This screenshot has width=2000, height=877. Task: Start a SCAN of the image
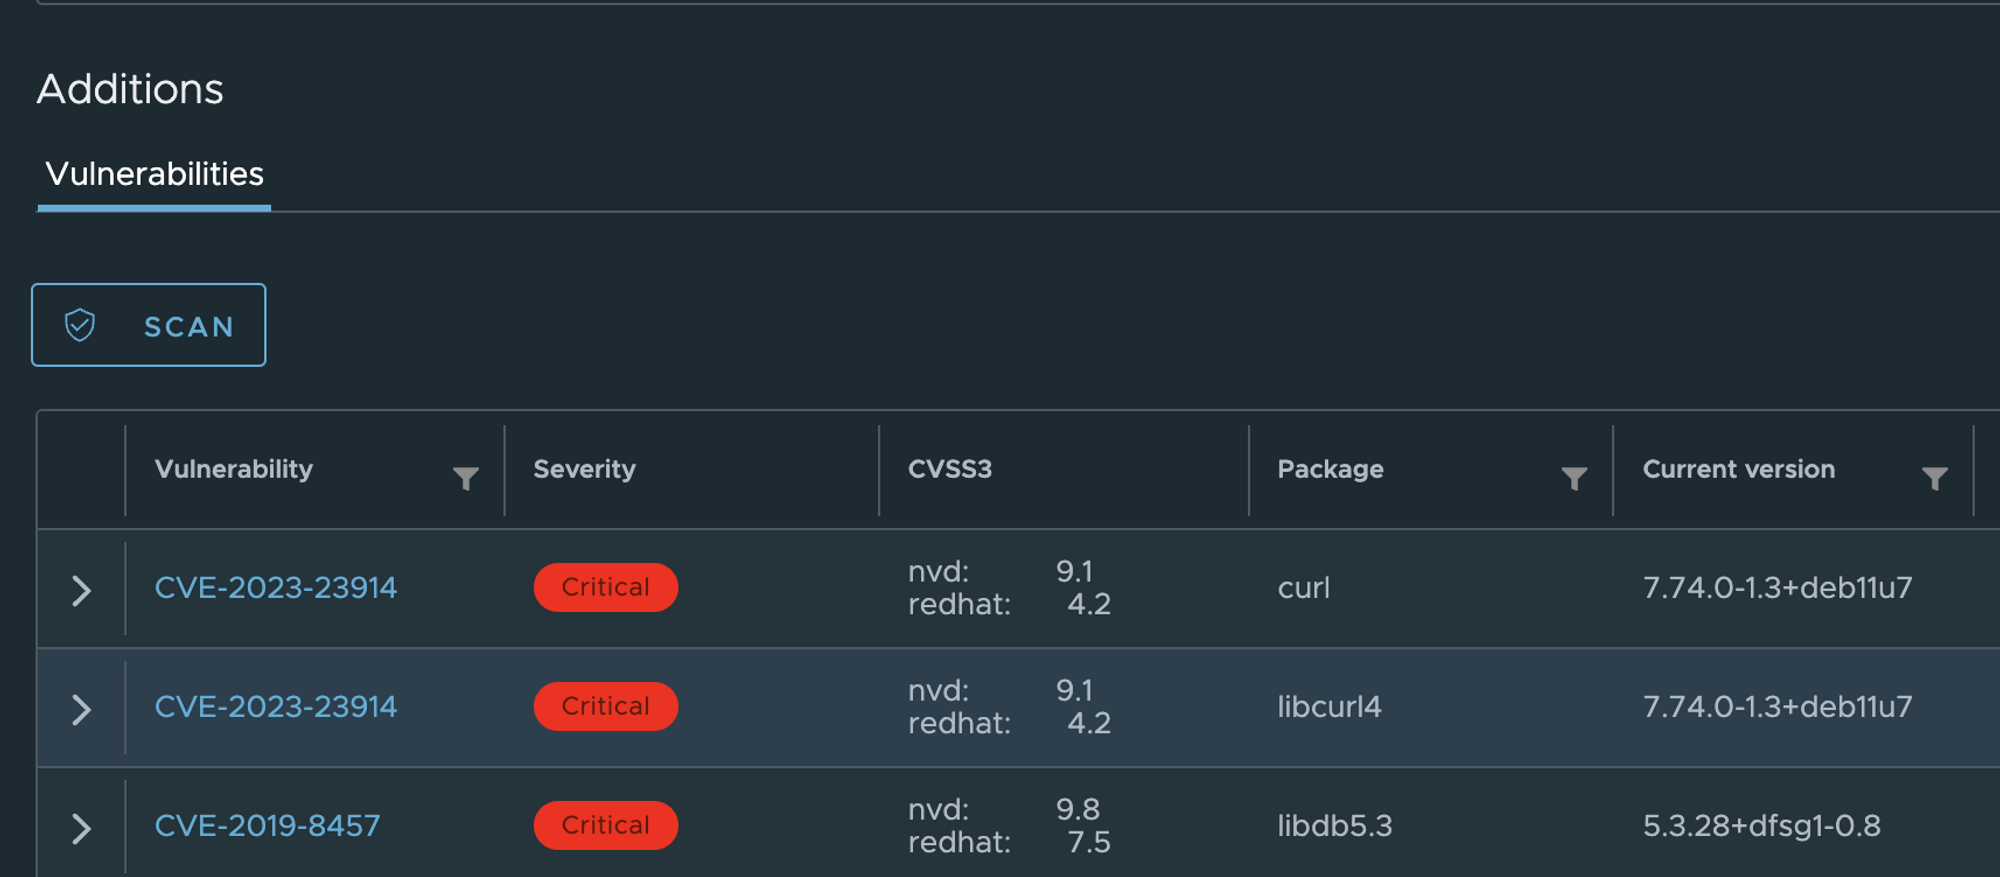(x=149, y=325)
